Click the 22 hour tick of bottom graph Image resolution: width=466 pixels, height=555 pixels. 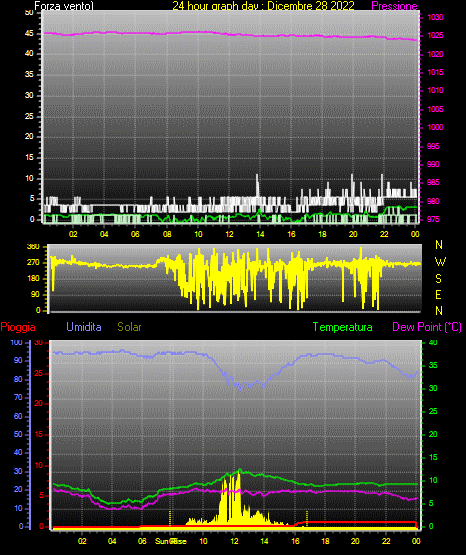[386, 541]
